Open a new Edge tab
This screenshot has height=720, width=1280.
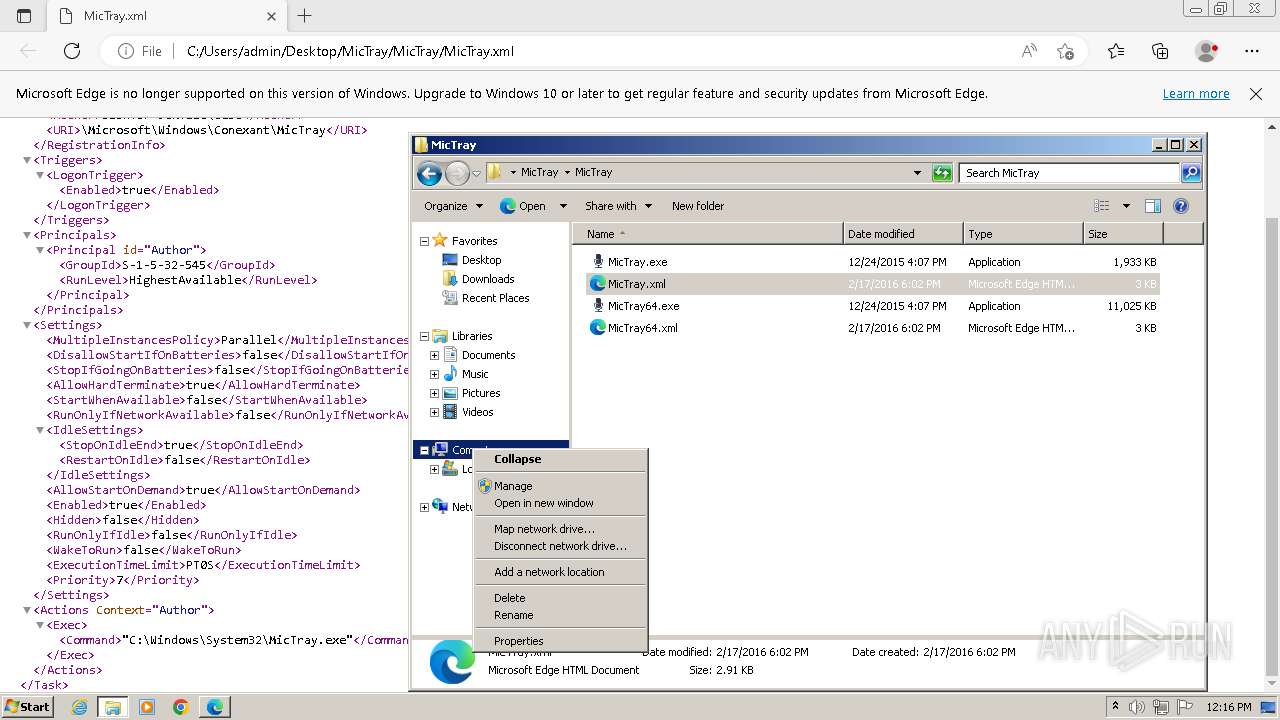[305, 16]
